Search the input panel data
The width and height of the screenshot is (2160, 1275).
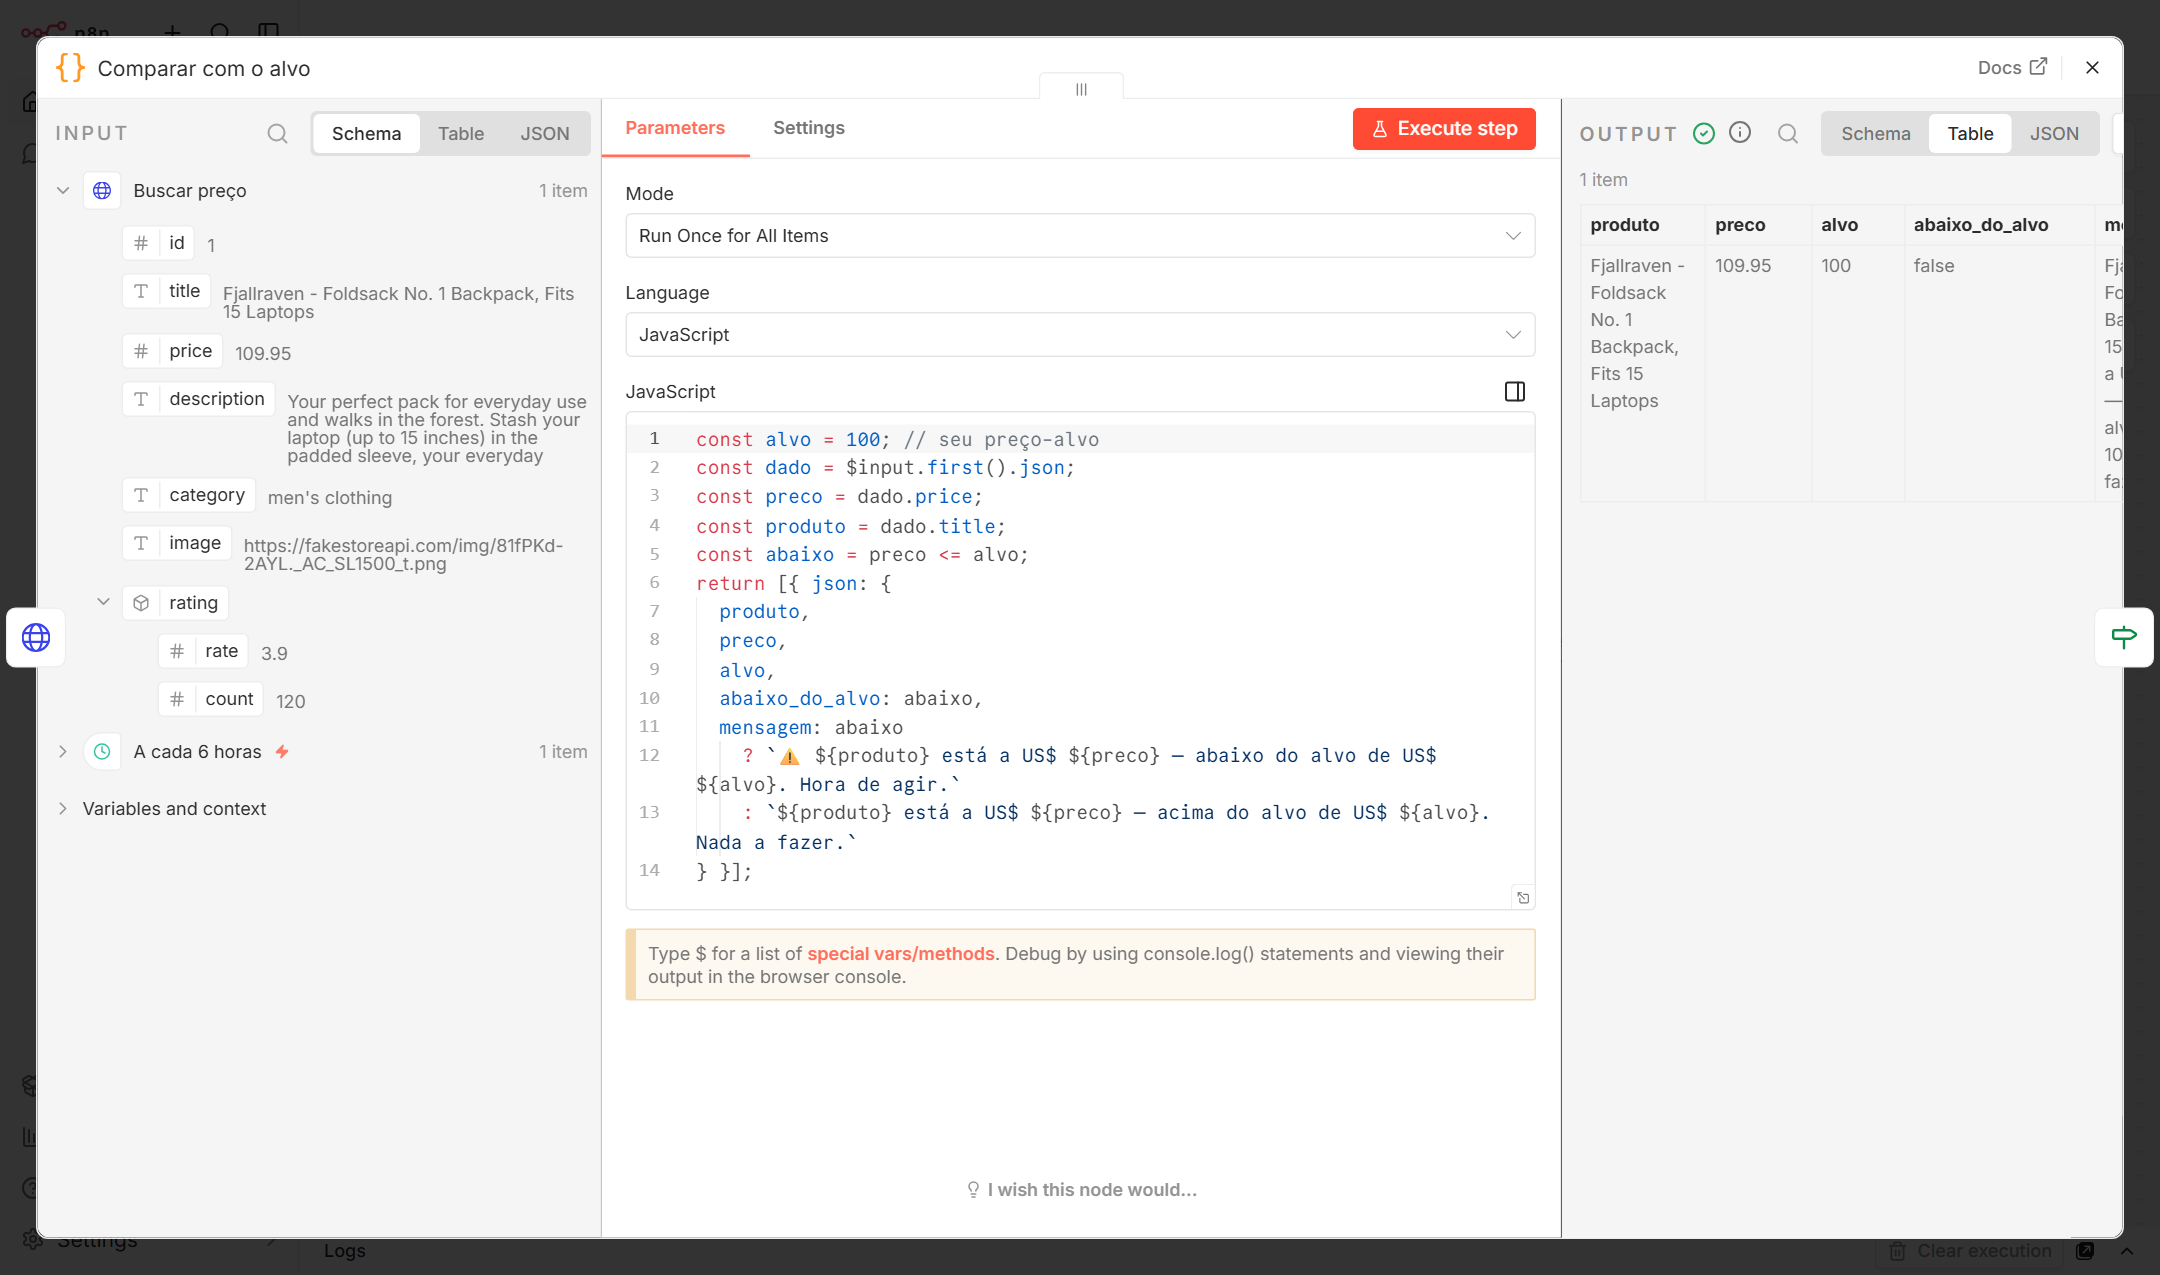pos(277,133)
